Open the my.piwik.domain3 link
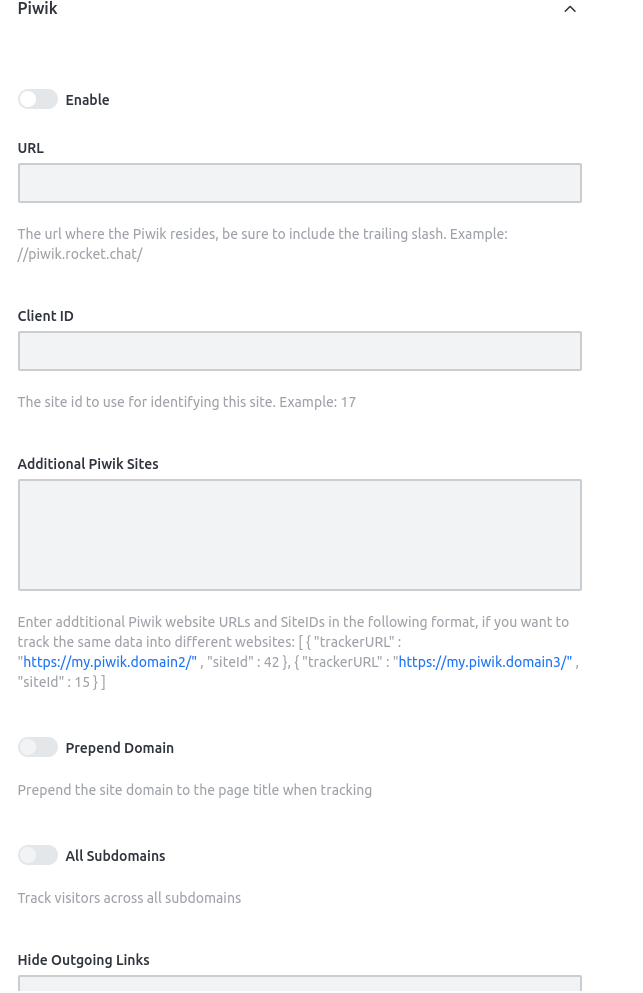This screenshot has width=643, height=993. (485, 663)
